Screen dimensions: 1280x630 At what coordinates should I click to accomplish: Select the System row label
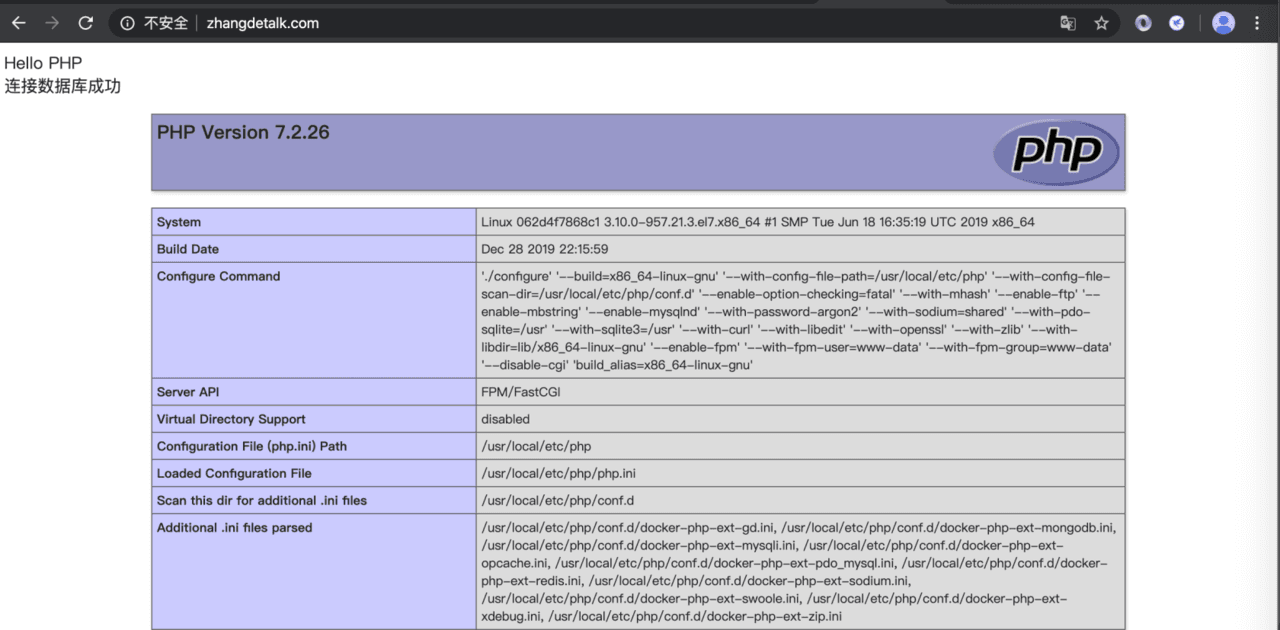179,222
